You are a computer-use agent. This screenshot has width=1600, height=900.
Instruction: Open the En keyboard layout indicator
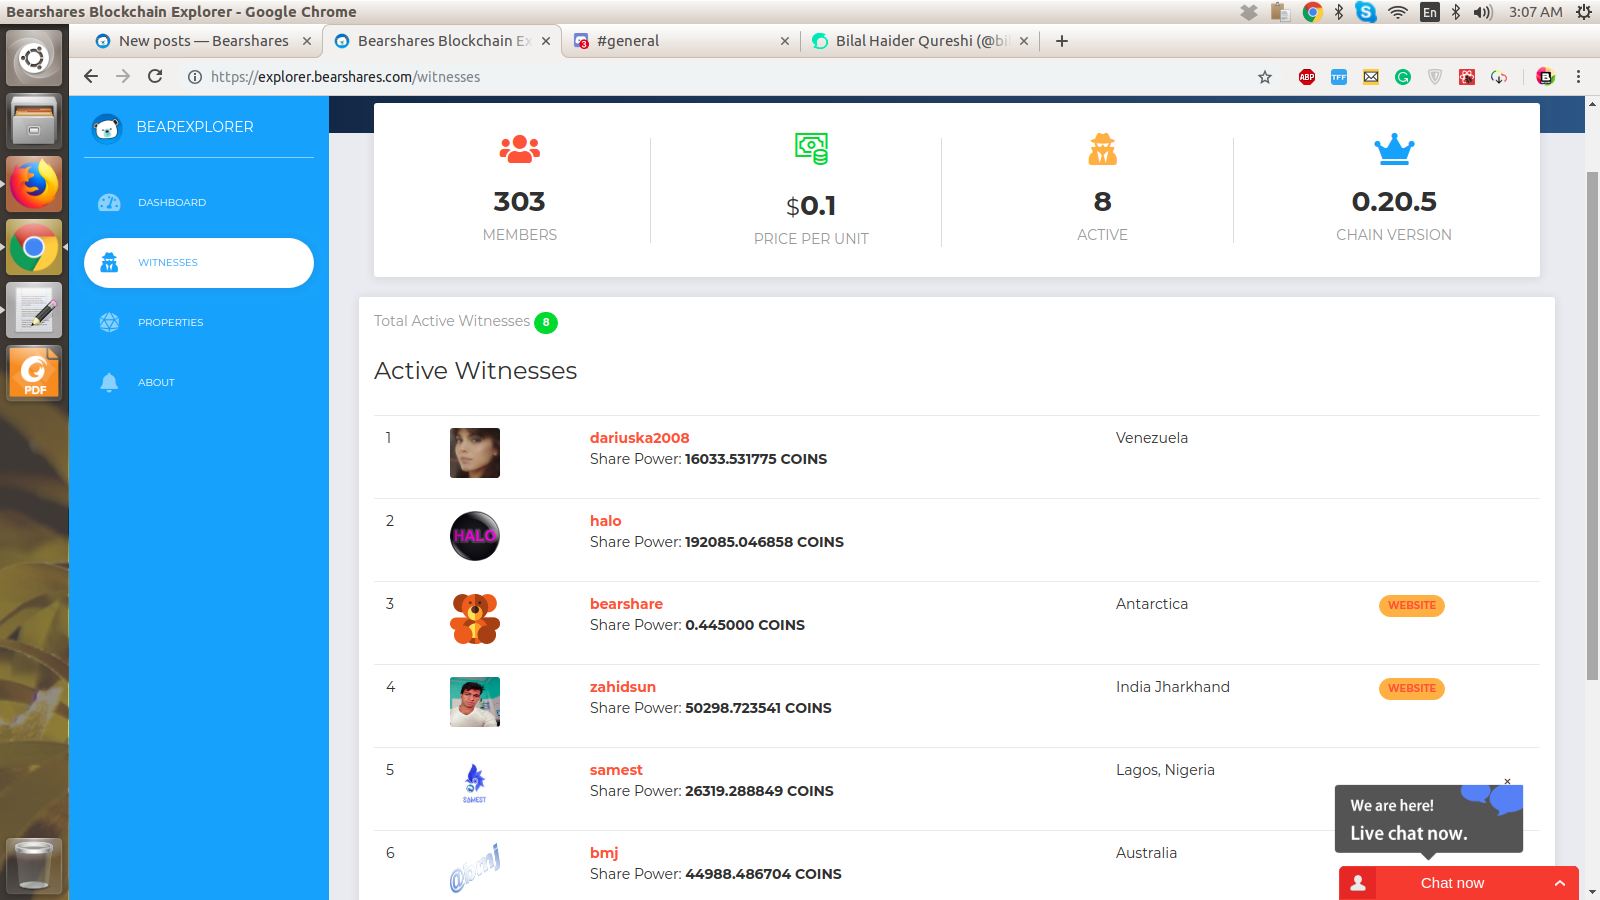(1430, 12)
